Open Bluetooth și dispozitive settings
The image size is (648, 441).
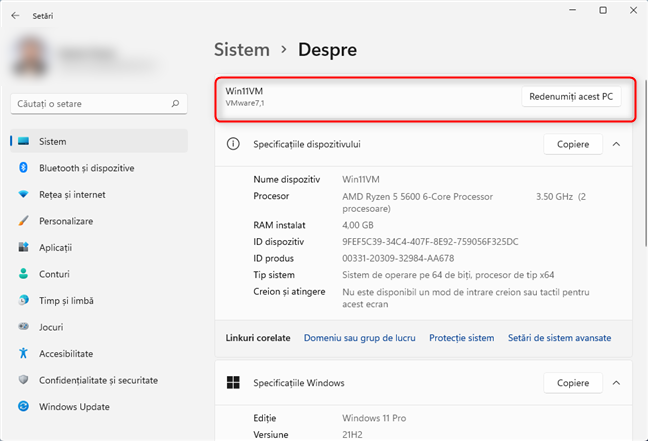[x=86, y=168]
